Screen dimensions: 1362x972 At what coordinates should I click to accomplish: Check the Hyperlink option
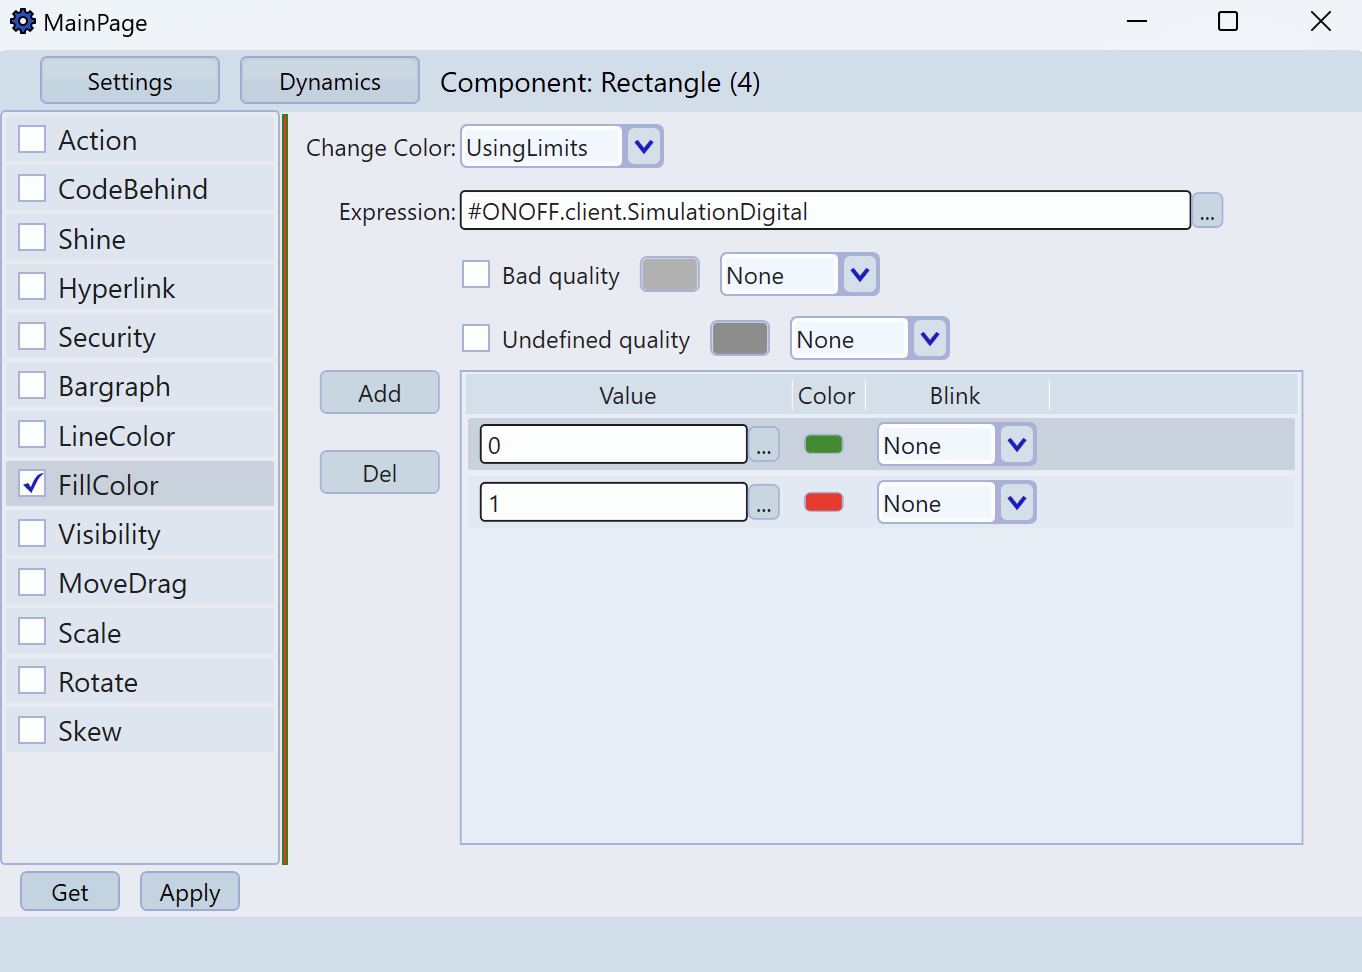[x=32, y=287]
